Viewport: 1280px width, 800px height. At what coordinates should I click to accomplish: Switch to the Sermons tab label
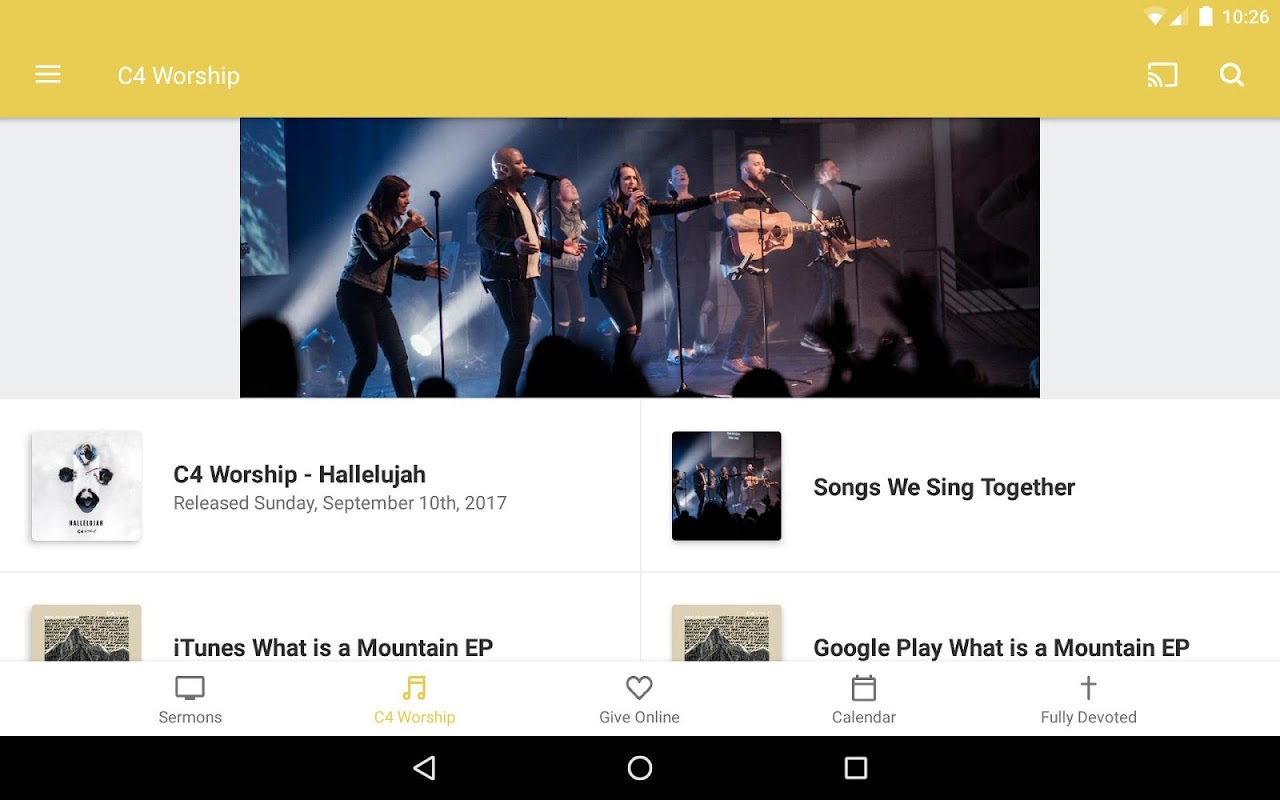pos(190,717)
